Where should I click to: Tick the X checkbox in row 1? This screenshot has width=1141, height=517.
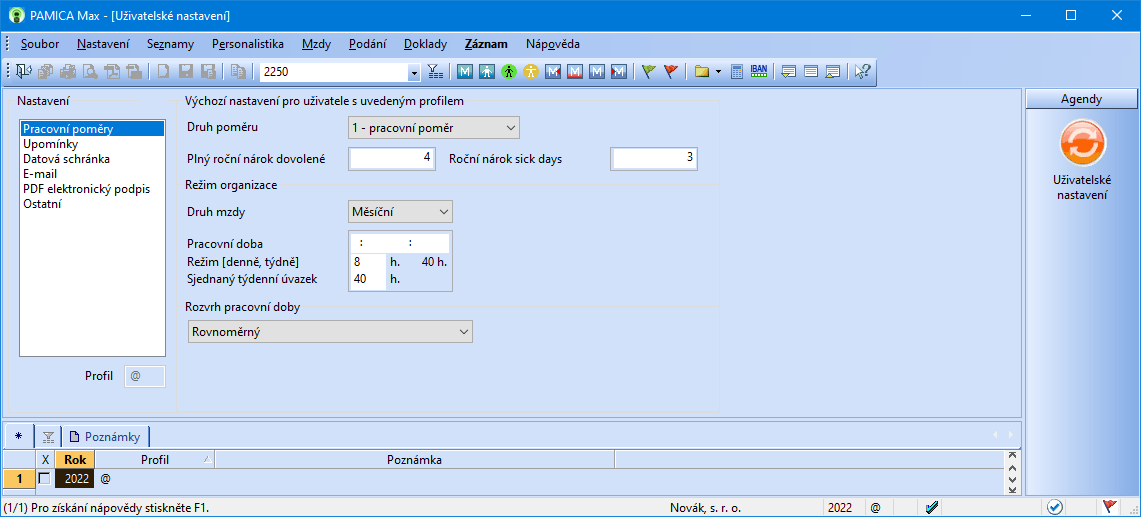44,479
